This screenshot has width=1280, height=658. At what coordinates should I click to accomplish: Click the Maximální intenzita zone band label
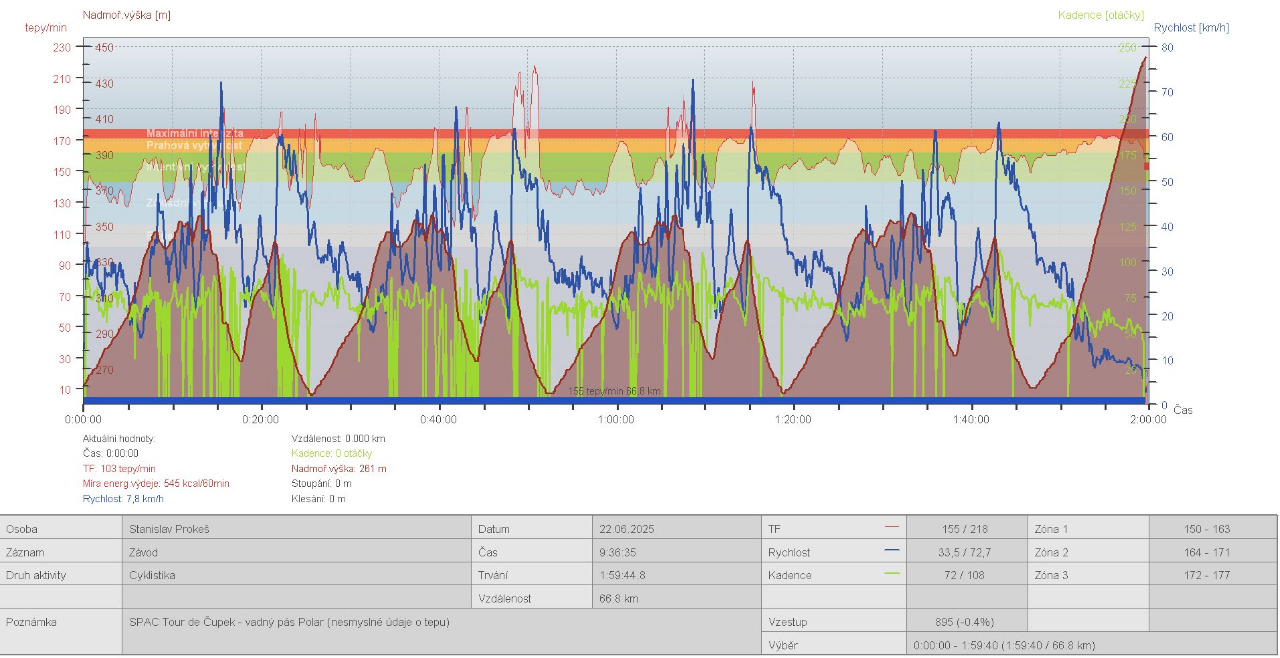click(194, 133)
